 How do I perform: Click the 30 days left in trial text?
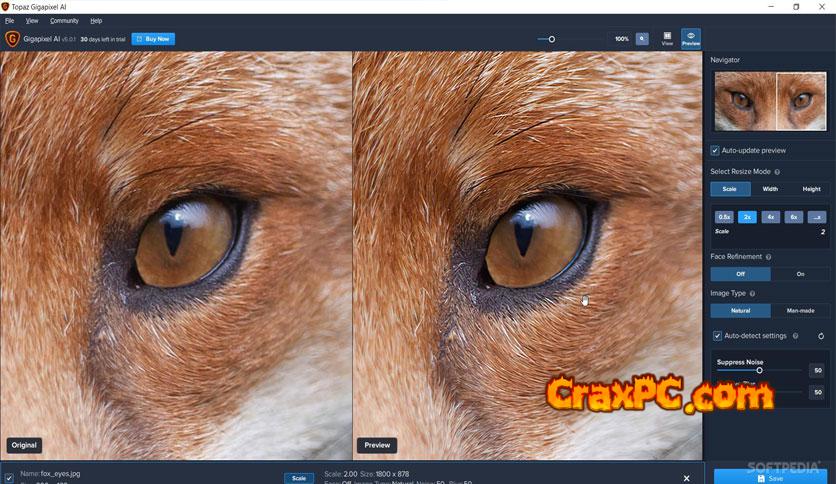(x=103, y=39)
